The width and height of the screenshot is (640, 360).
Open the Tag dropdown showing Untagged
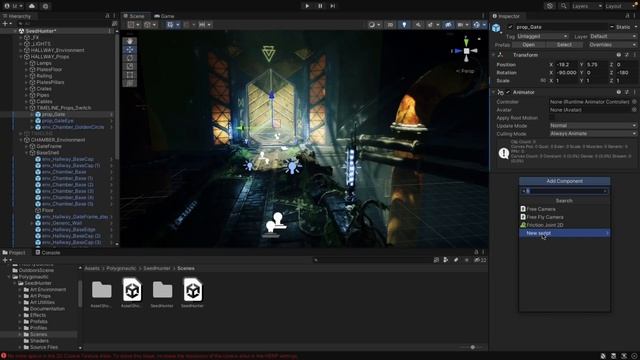(x=542, y=36)
